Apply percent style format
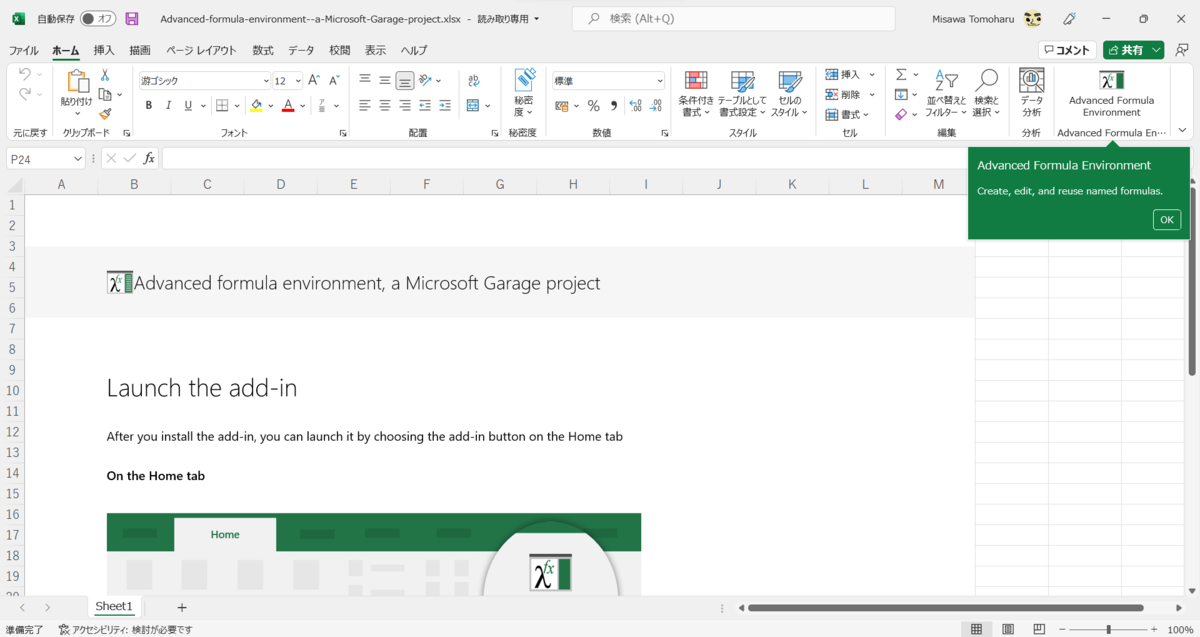The image size is (1200, 637). click(593, 105)
